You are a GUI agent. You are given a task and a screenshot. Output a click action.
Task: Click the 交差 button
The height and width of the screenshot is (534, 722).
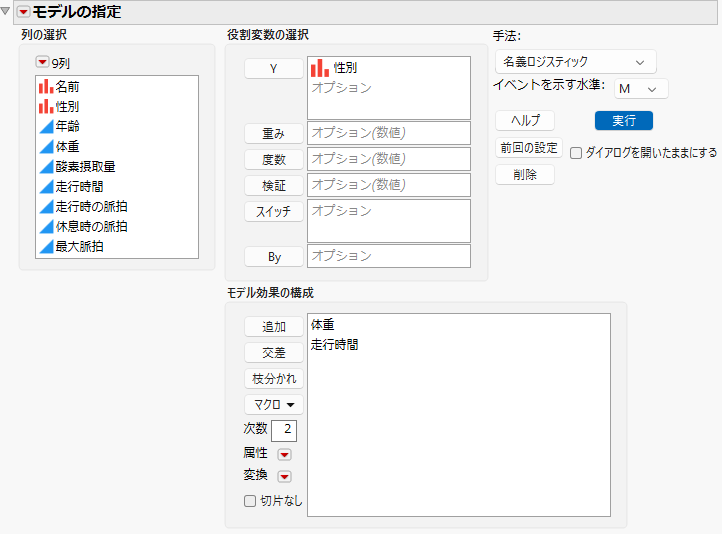click(x=274, y=353)
